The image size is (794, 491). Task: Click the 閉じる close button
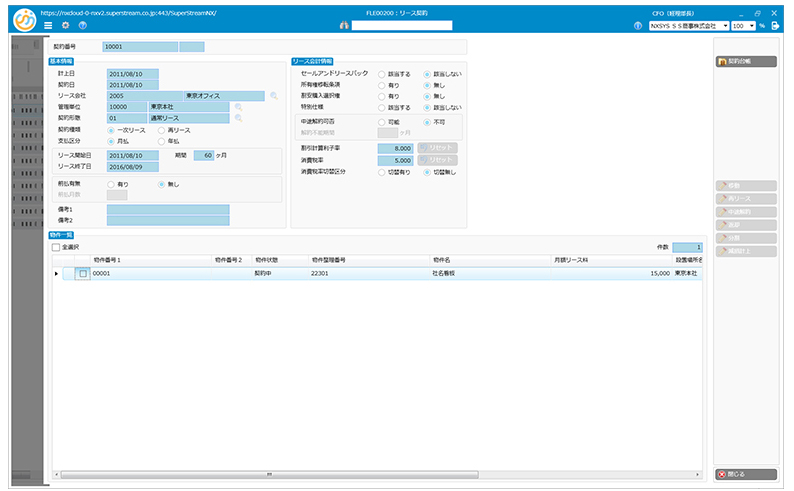click(x=746, y=474)
